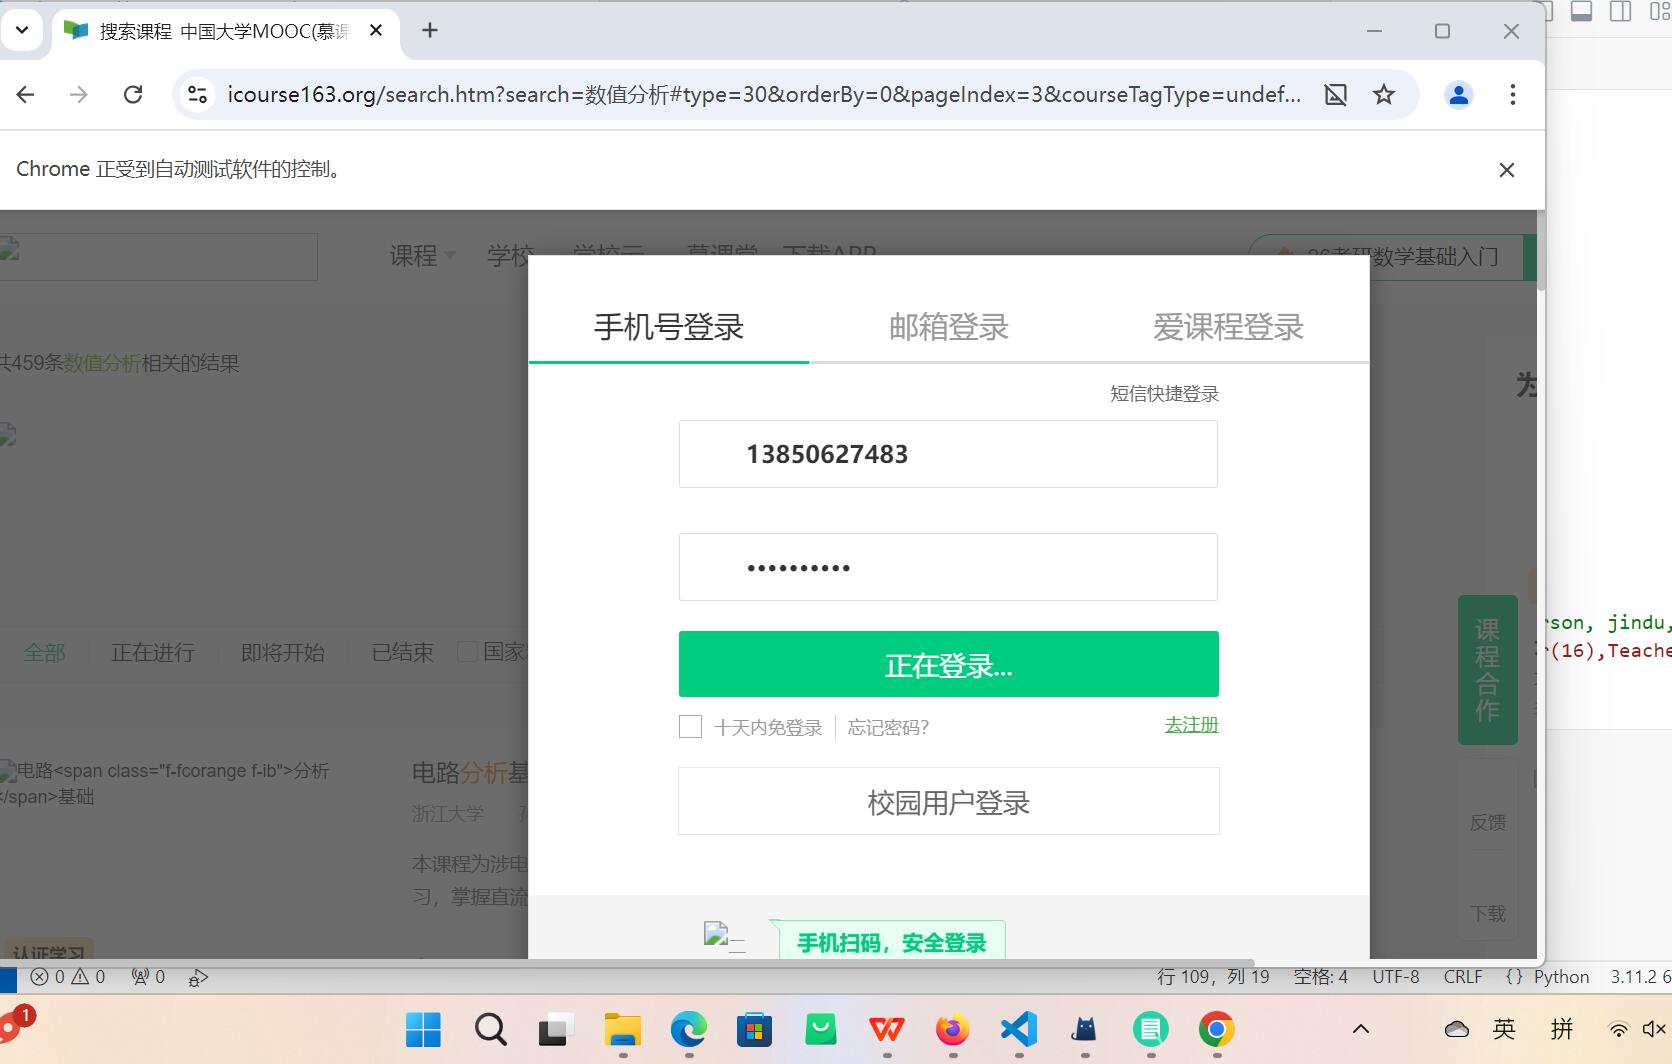Click the VS Code debug status icon
The height and width of the screenshot is (1064, 1672).
[198, 977]
